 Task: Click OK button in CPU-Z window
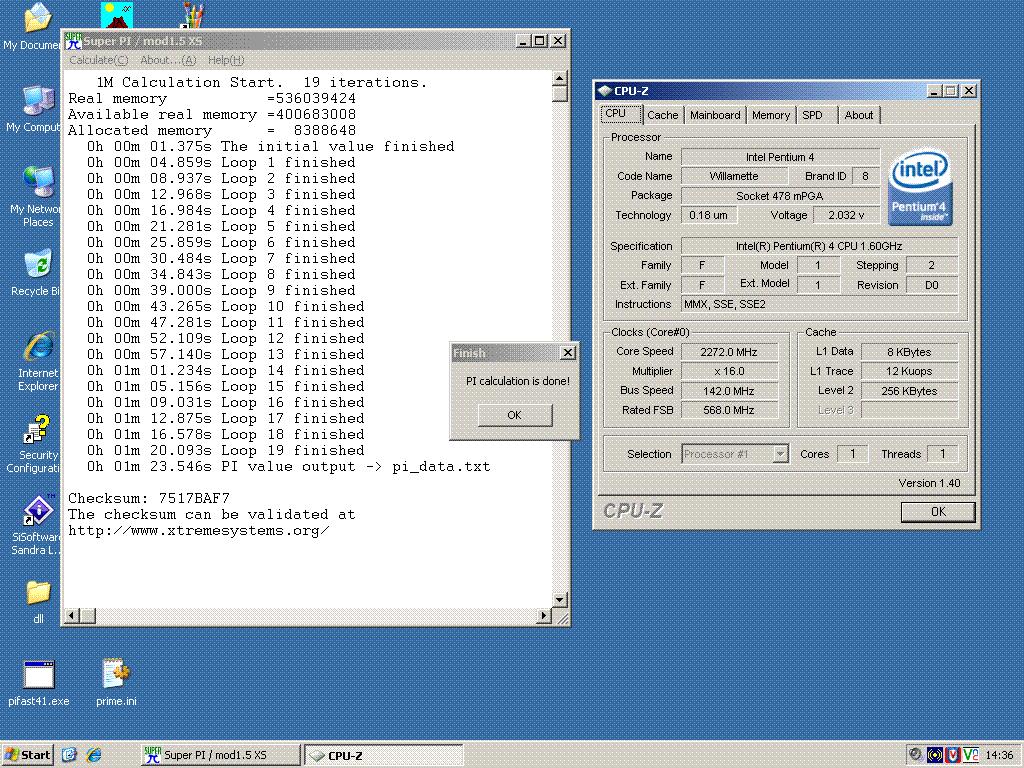point(938,511)
